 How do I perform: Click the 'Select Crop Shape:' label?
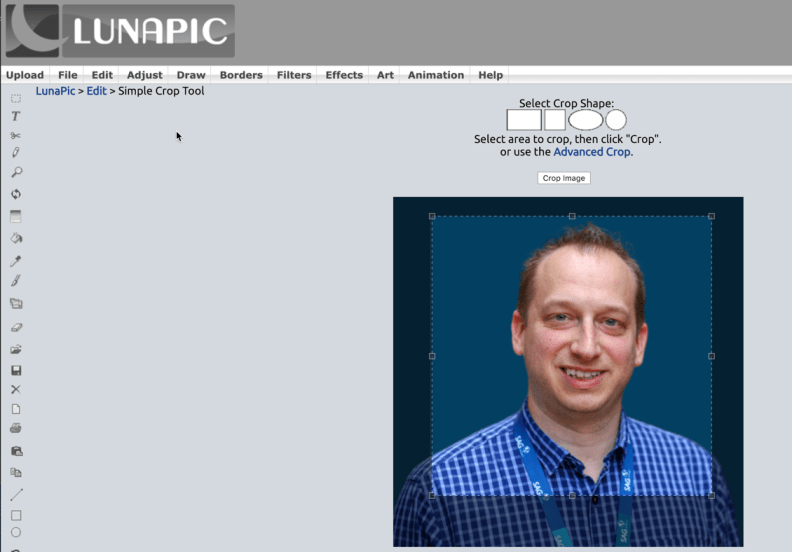pyautogui.click(x=567, y=103)
